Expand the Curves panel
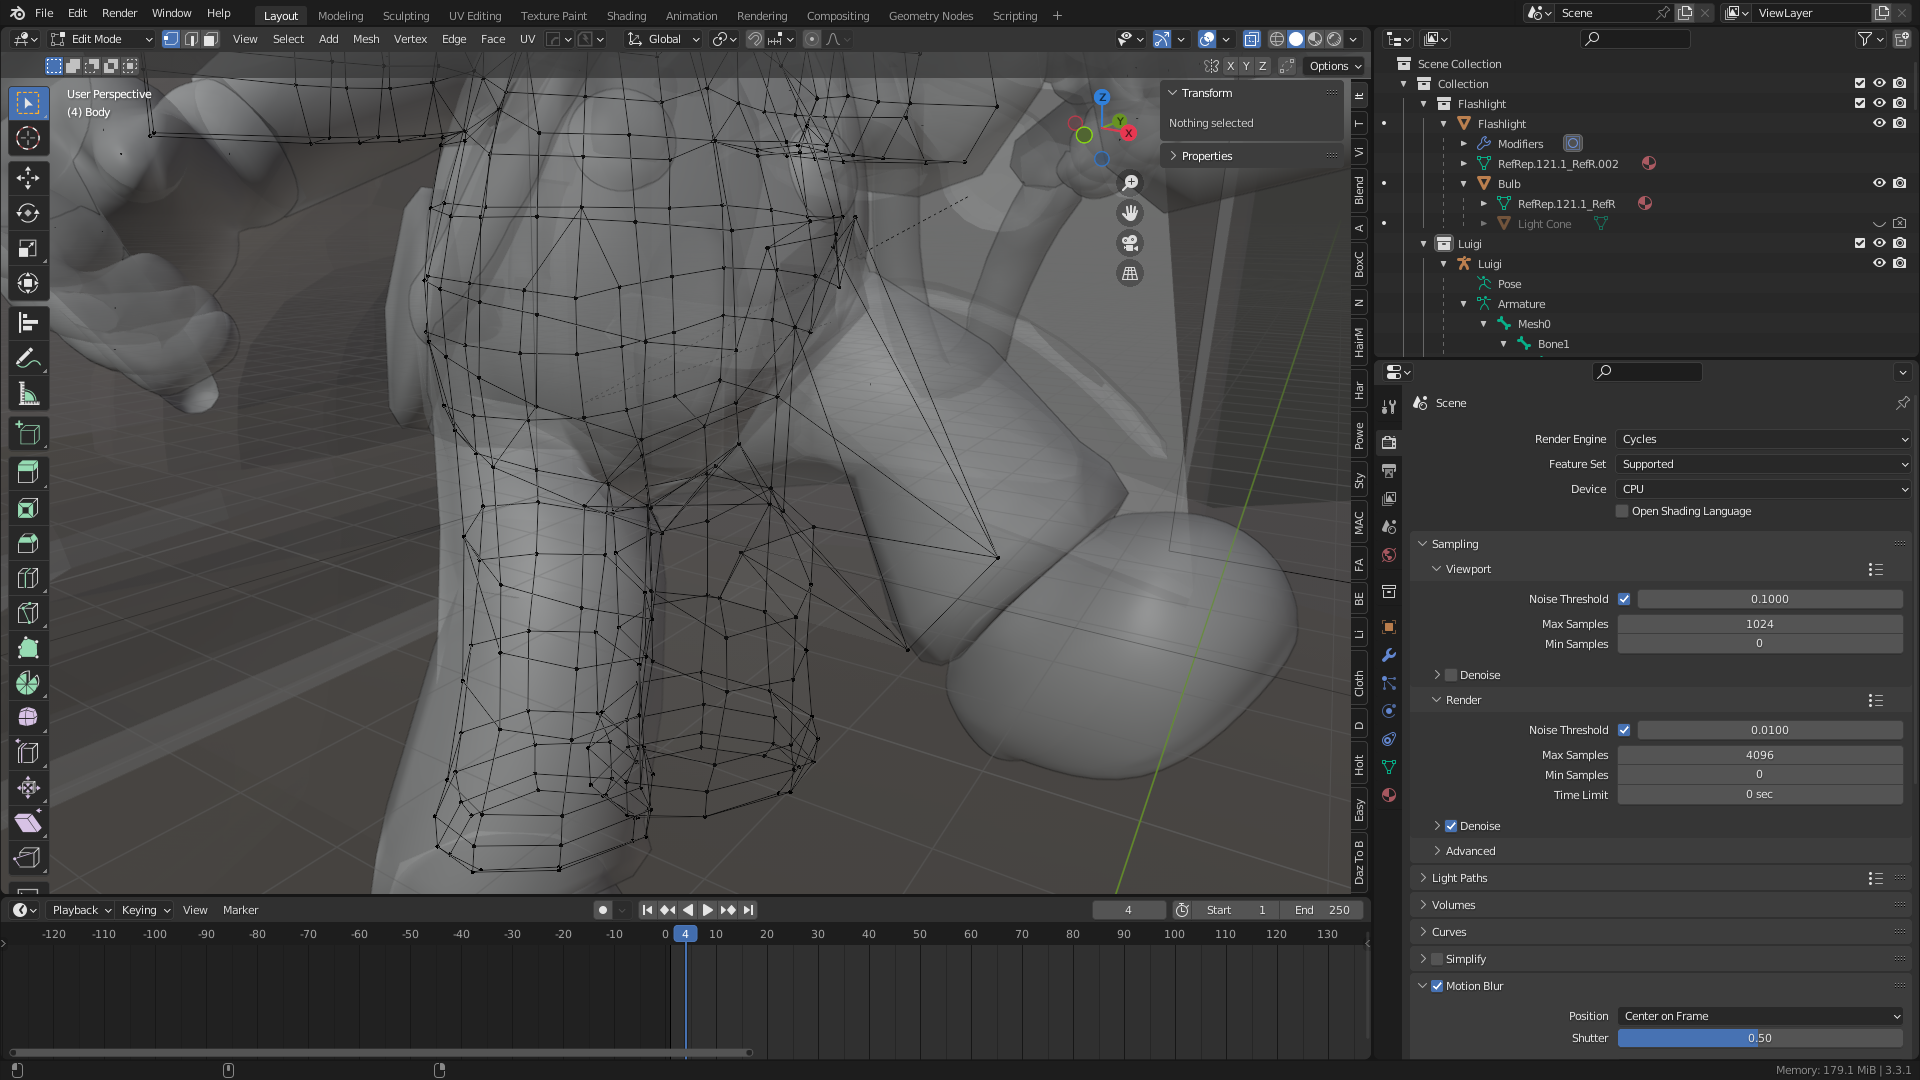 tap(1448, 932)
